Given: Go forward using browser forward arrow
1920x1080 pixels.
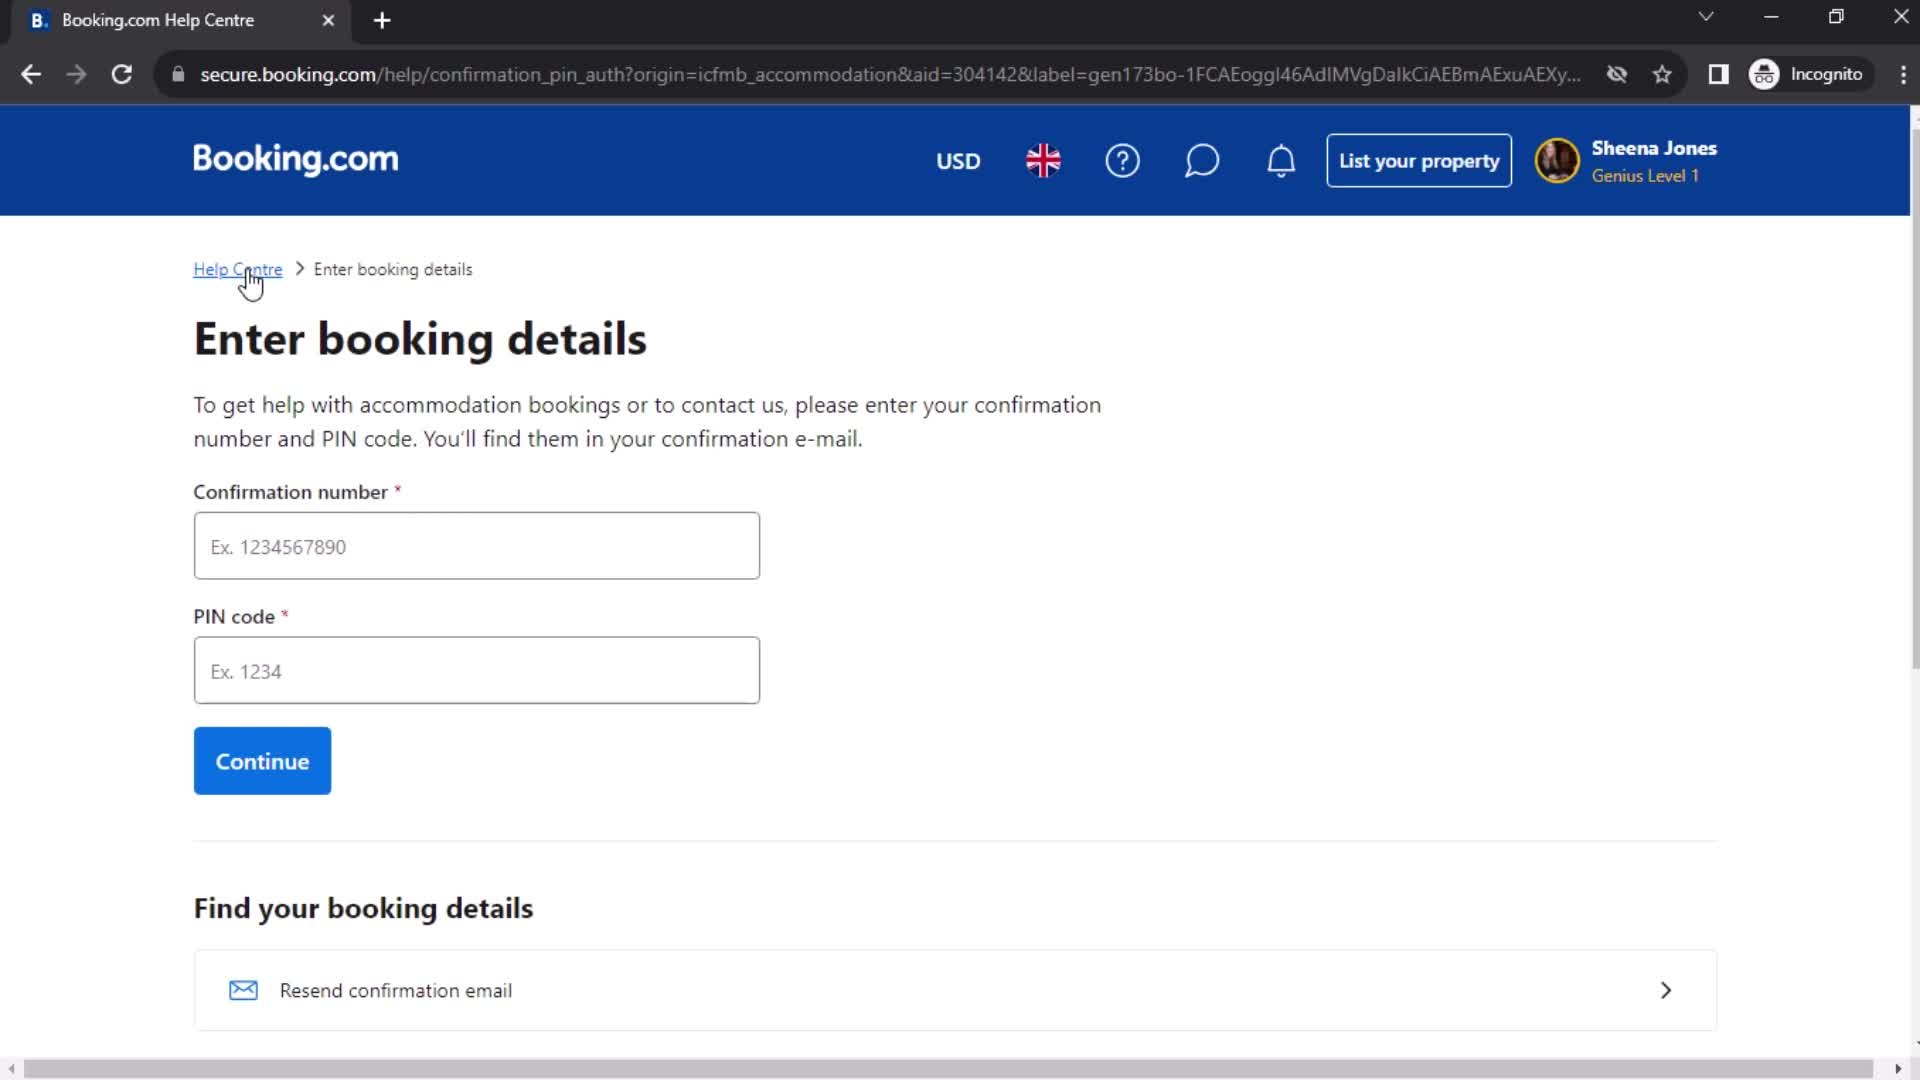Looking at the screenshot, I should 76,74.
